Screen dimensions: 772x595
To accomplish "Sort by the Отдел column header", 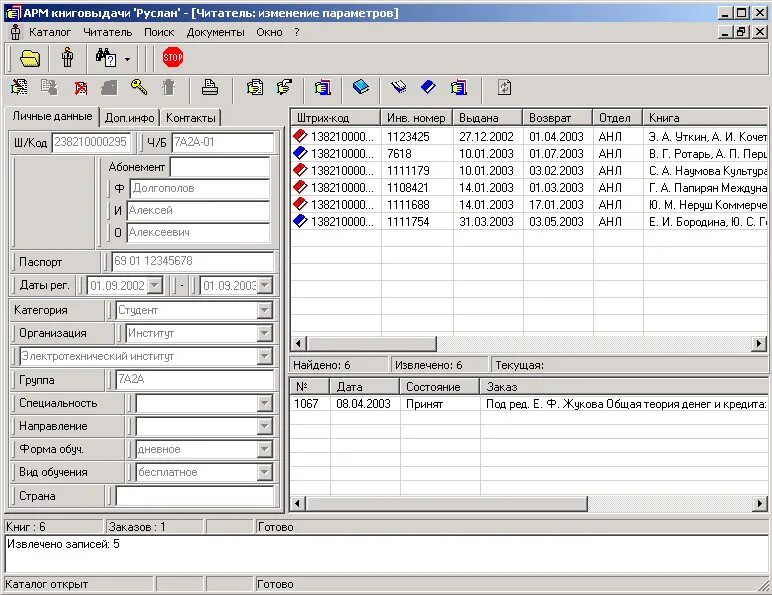I will pos(618,118).
